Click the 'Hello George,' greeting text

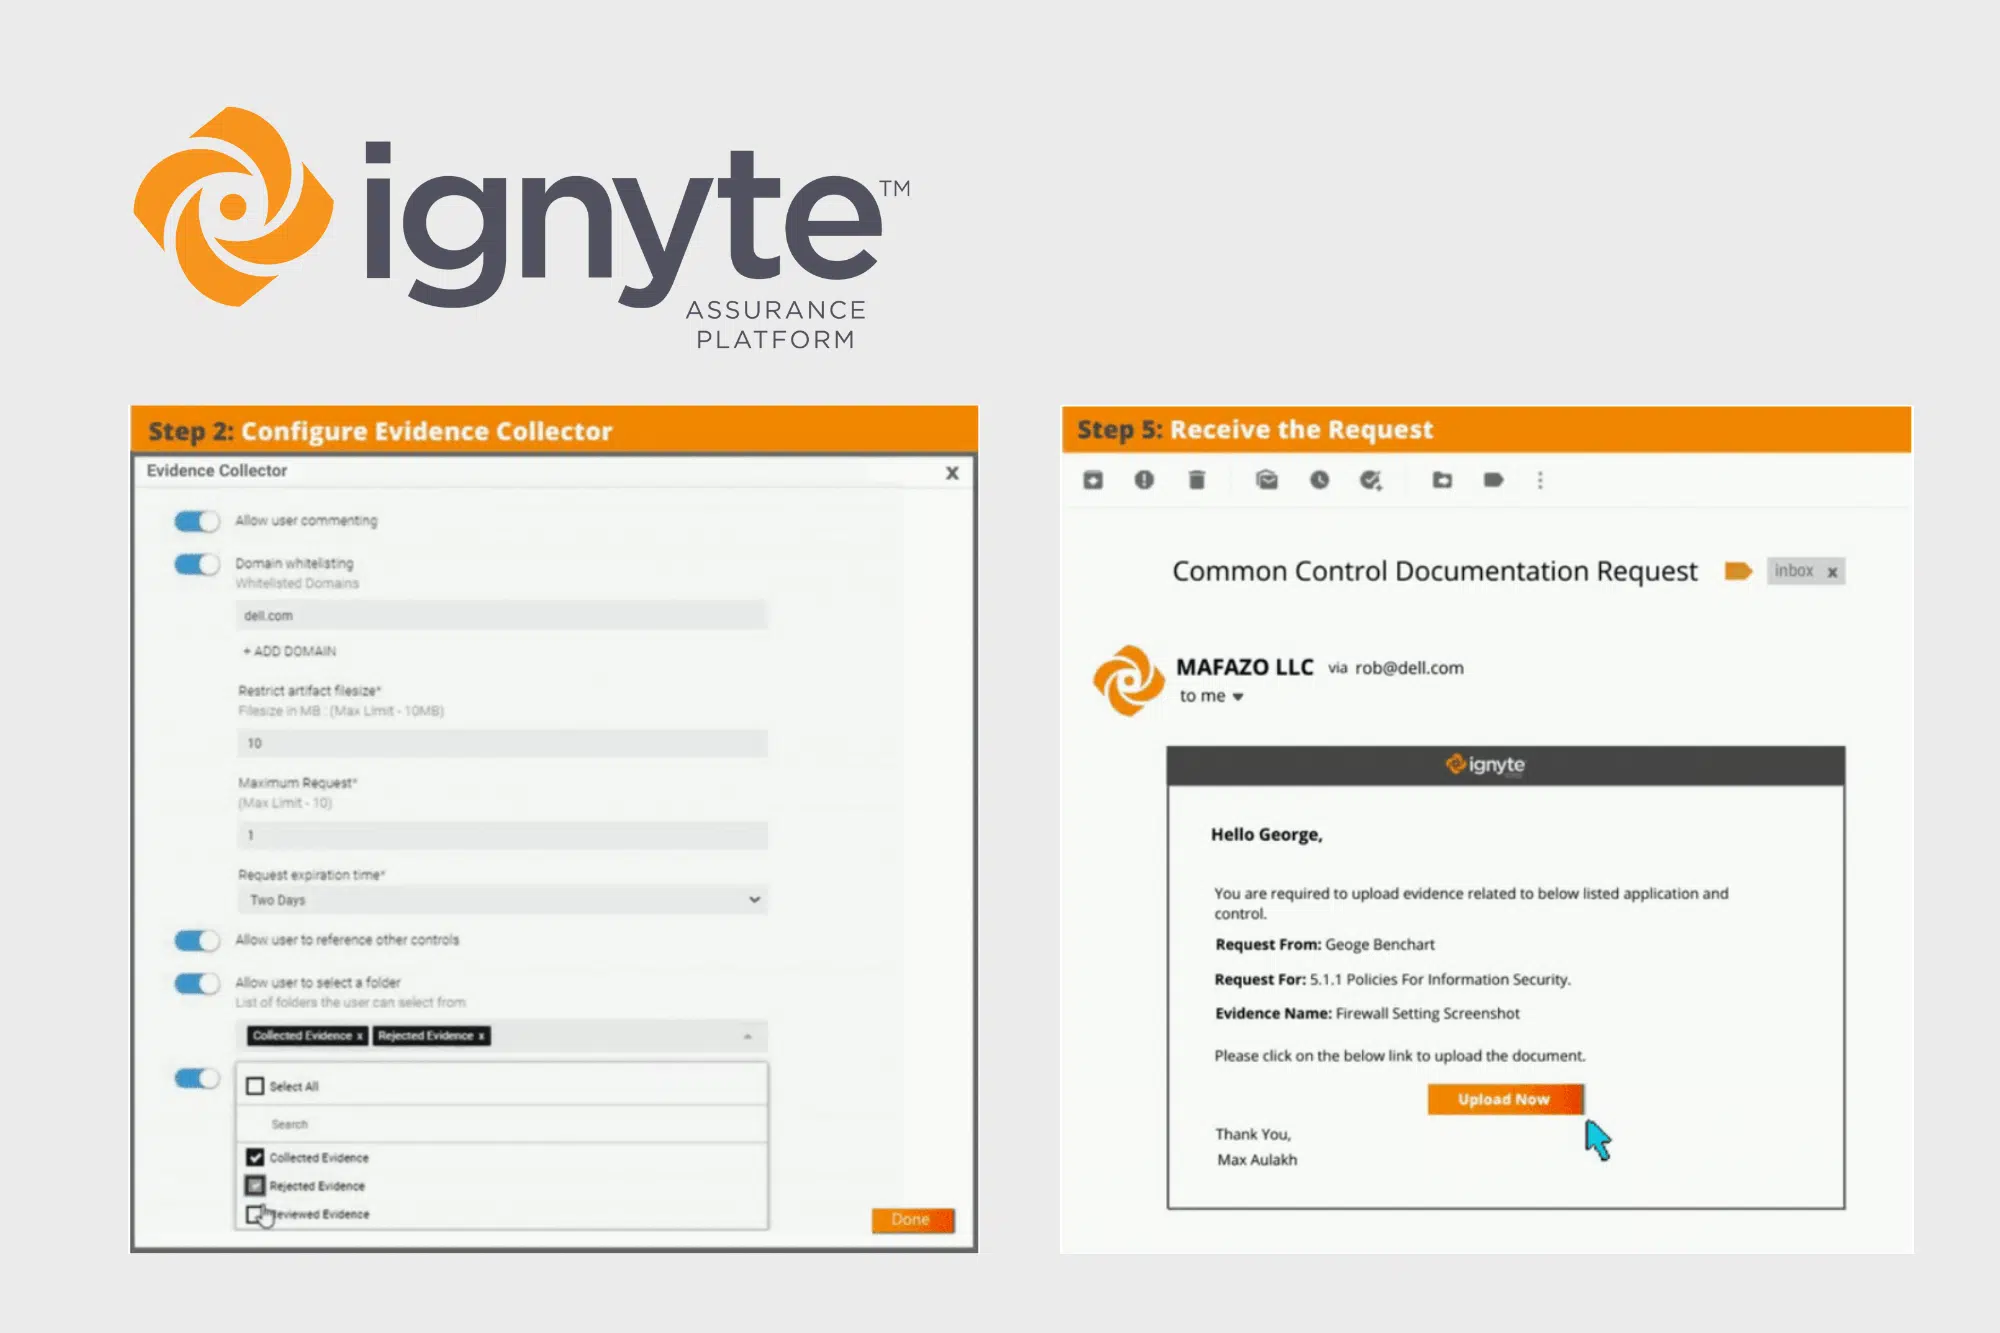pos(1267,835)
